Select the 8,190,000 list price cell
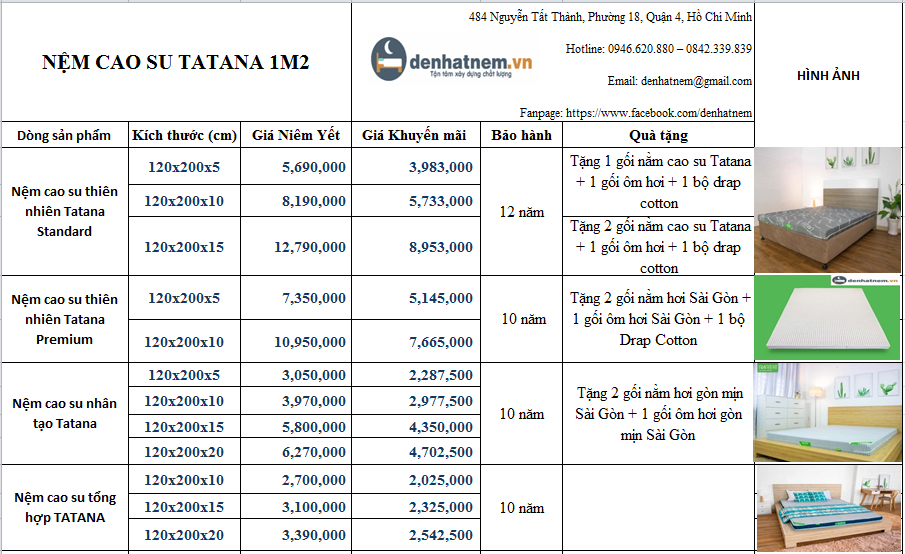This screenshot has height=554, width=905. point(296,201)
